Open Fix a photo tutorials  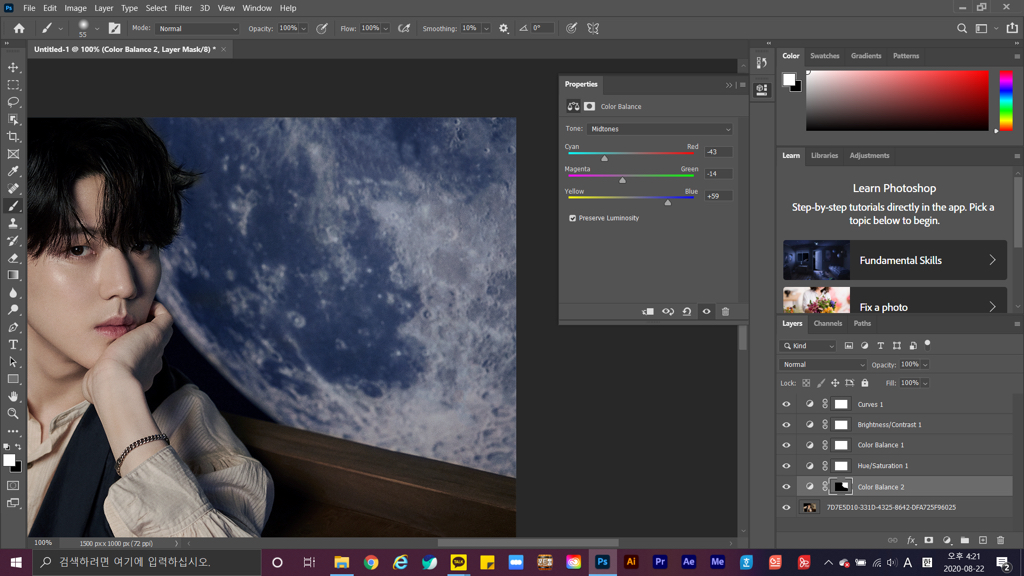pos(895,300)
